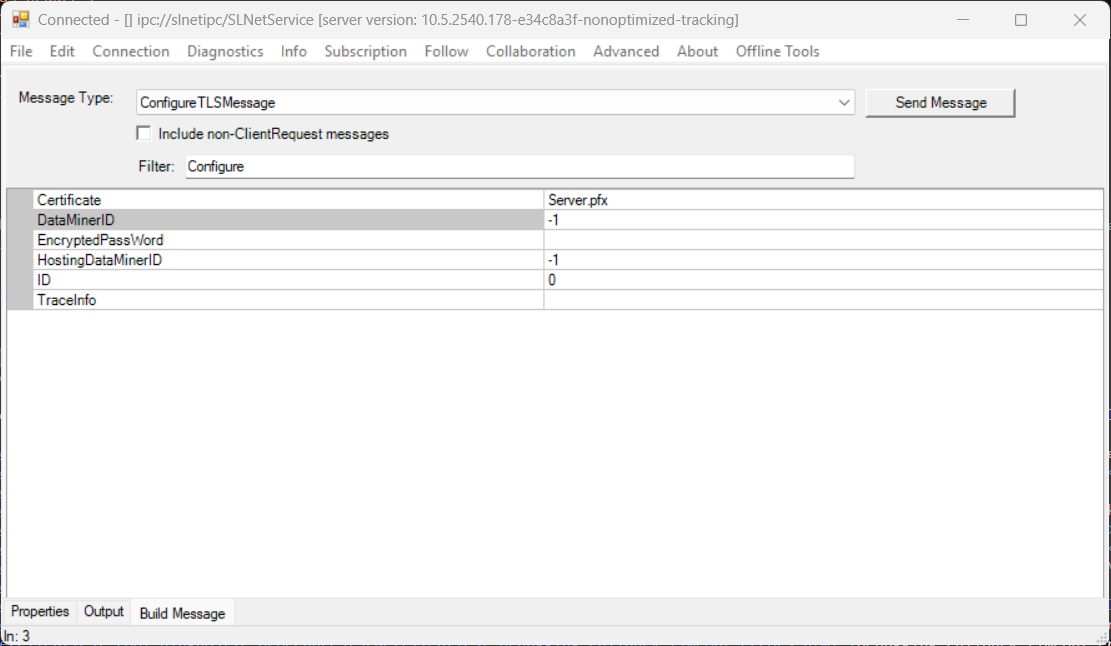
Task: Open the Subscription menu
Action: 365,51
